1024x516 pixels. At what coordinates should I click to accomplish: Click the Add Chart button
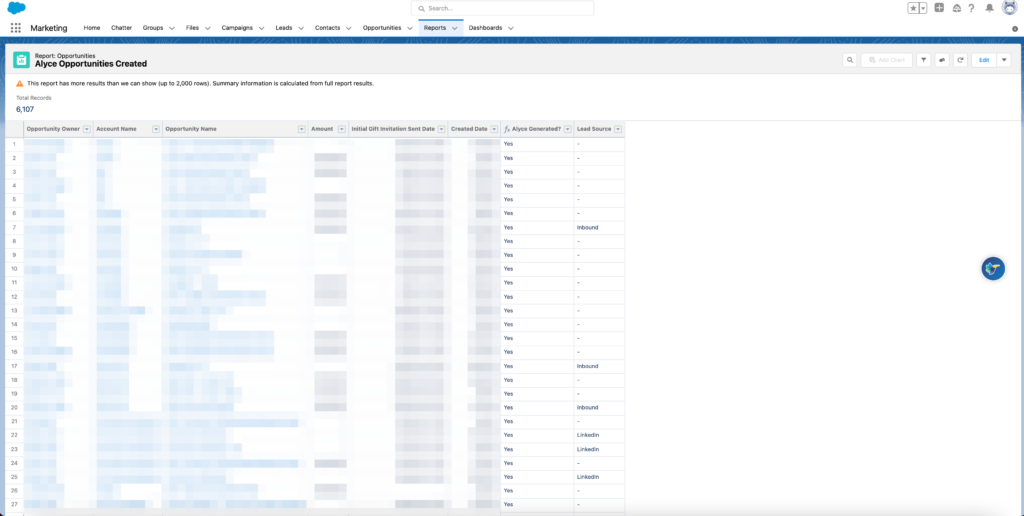[x=886, y=60]
